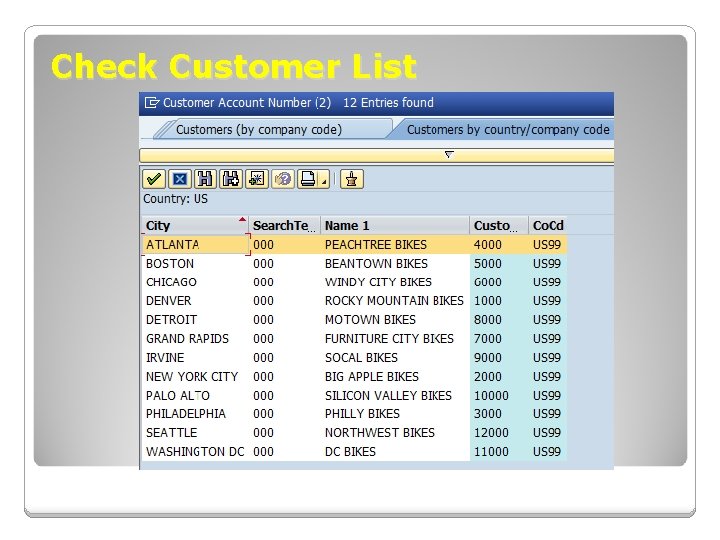Click the blue X Cancel icon
Image resolution: width=720 pixels, height=540 pixels.
coord(180,179)
